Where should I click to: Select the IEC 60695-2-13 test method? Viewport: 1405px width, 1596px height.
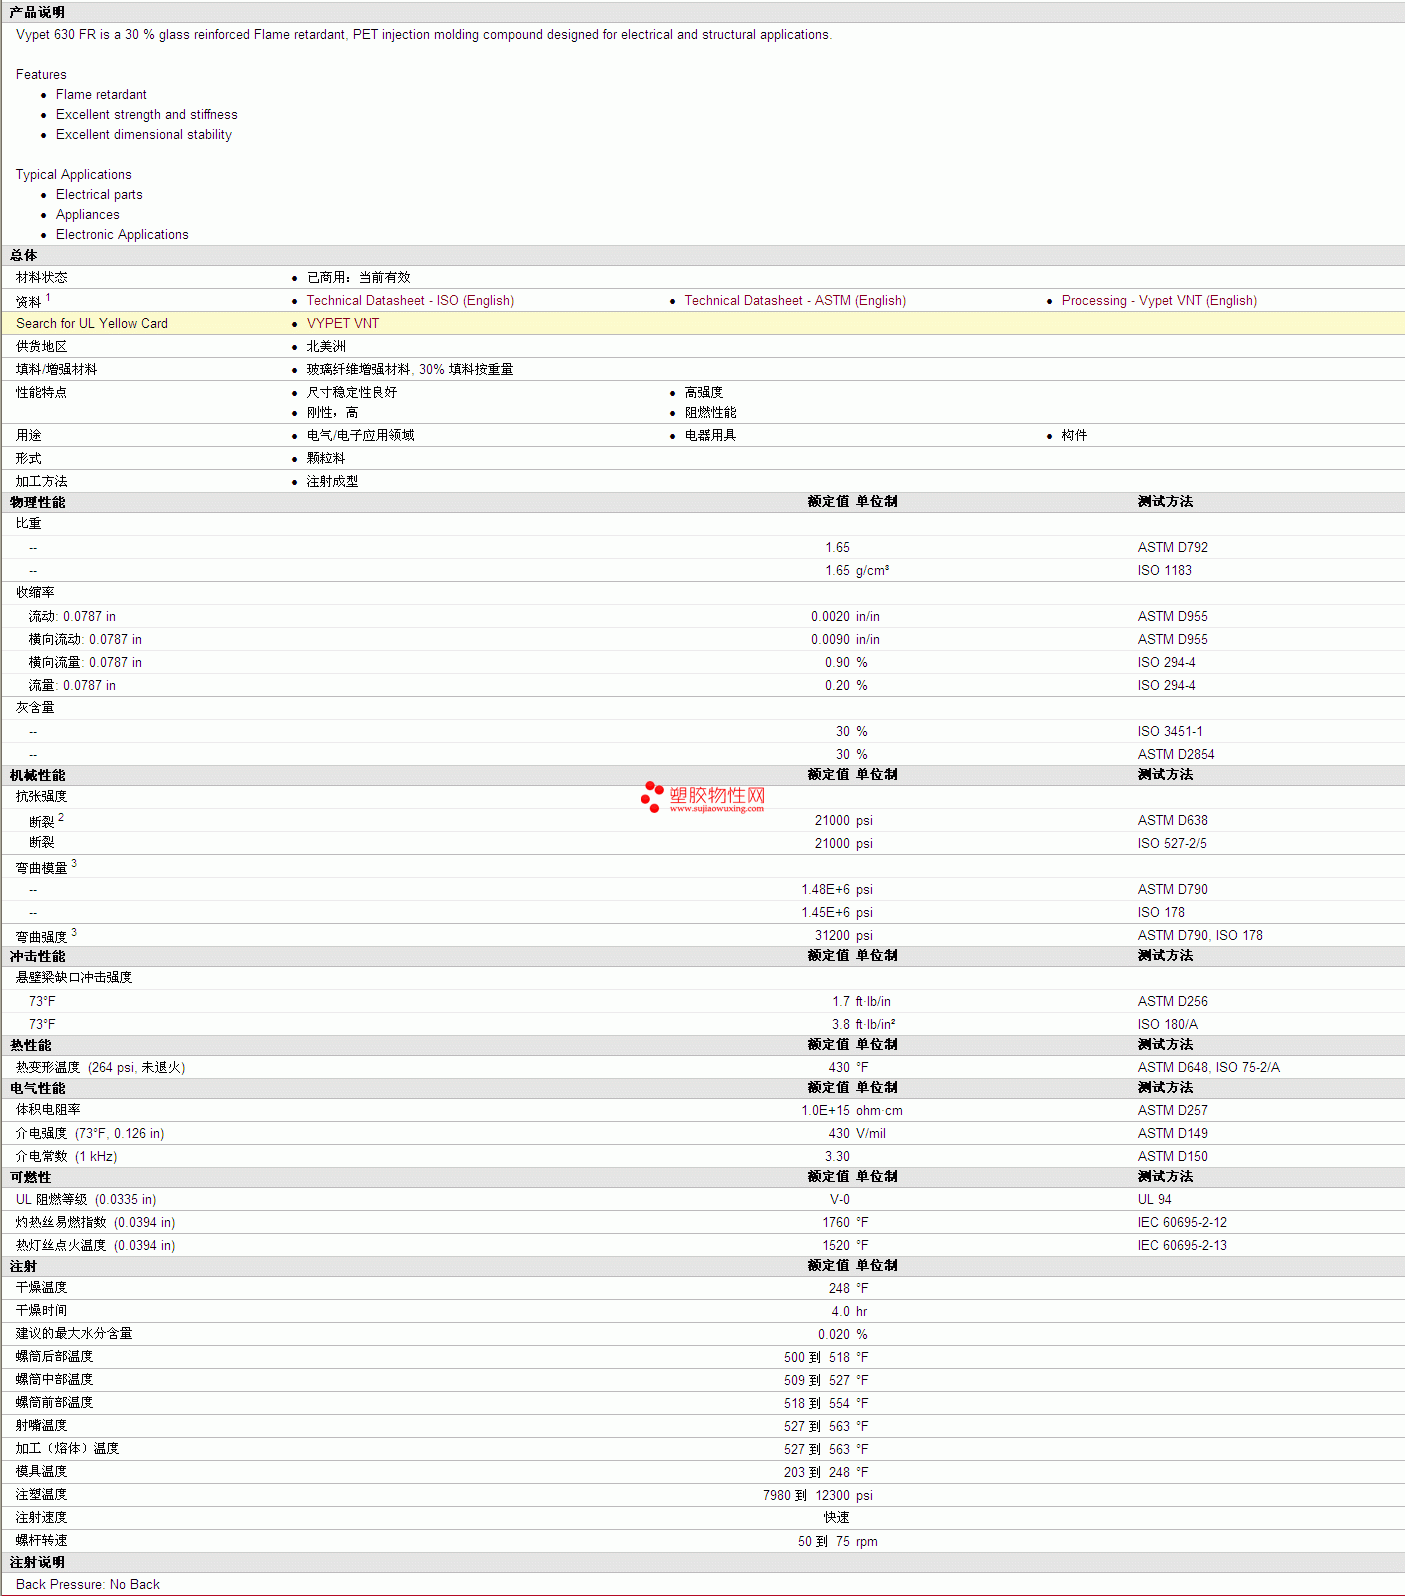click(1182, 1245)
